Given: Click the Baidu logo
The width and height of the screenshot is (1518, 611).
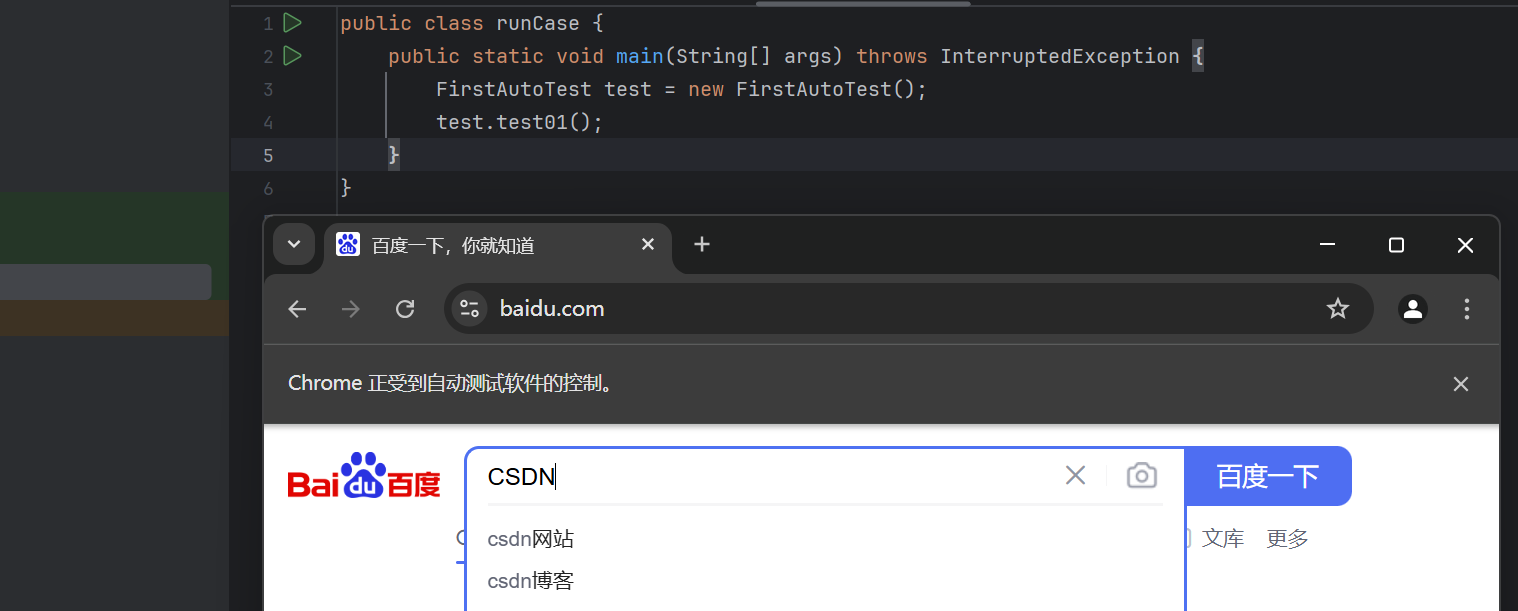Looking at the screenshot, I should [364, 476].
